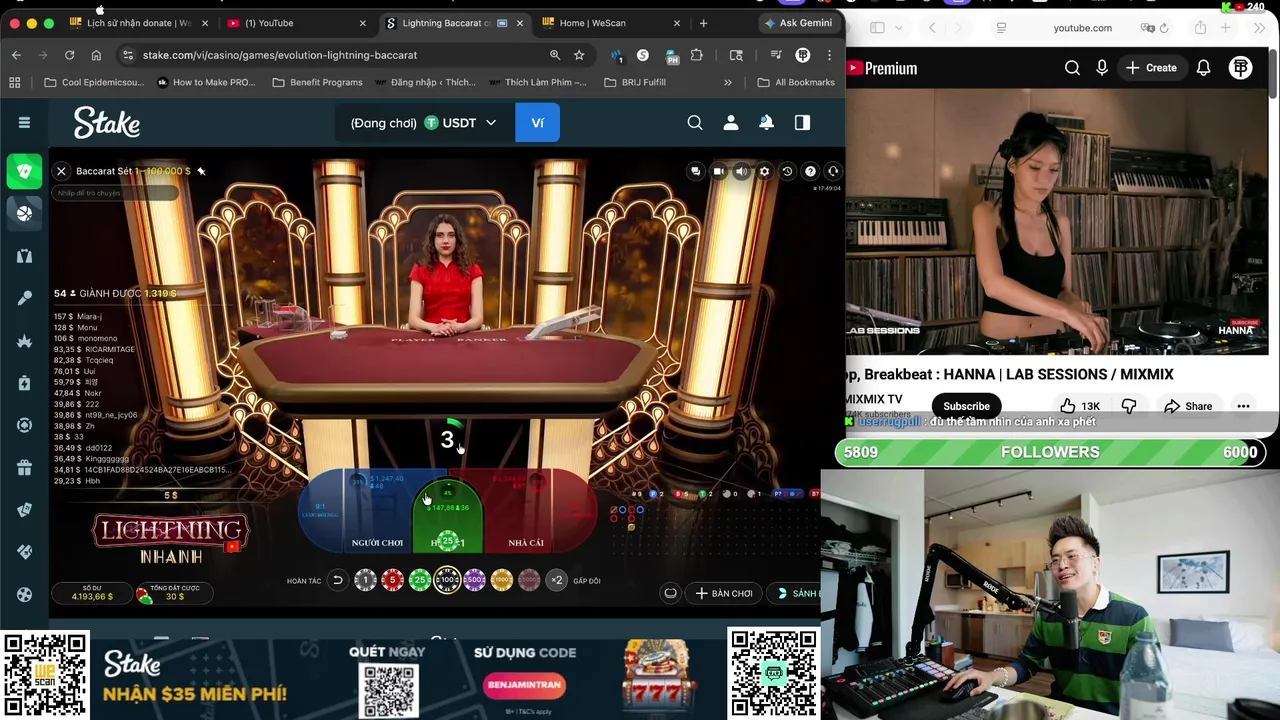Open Benefit Programs bookmark folder
Screen dimensions: 1280x720
pyautogui.click(x=317, y=82)
